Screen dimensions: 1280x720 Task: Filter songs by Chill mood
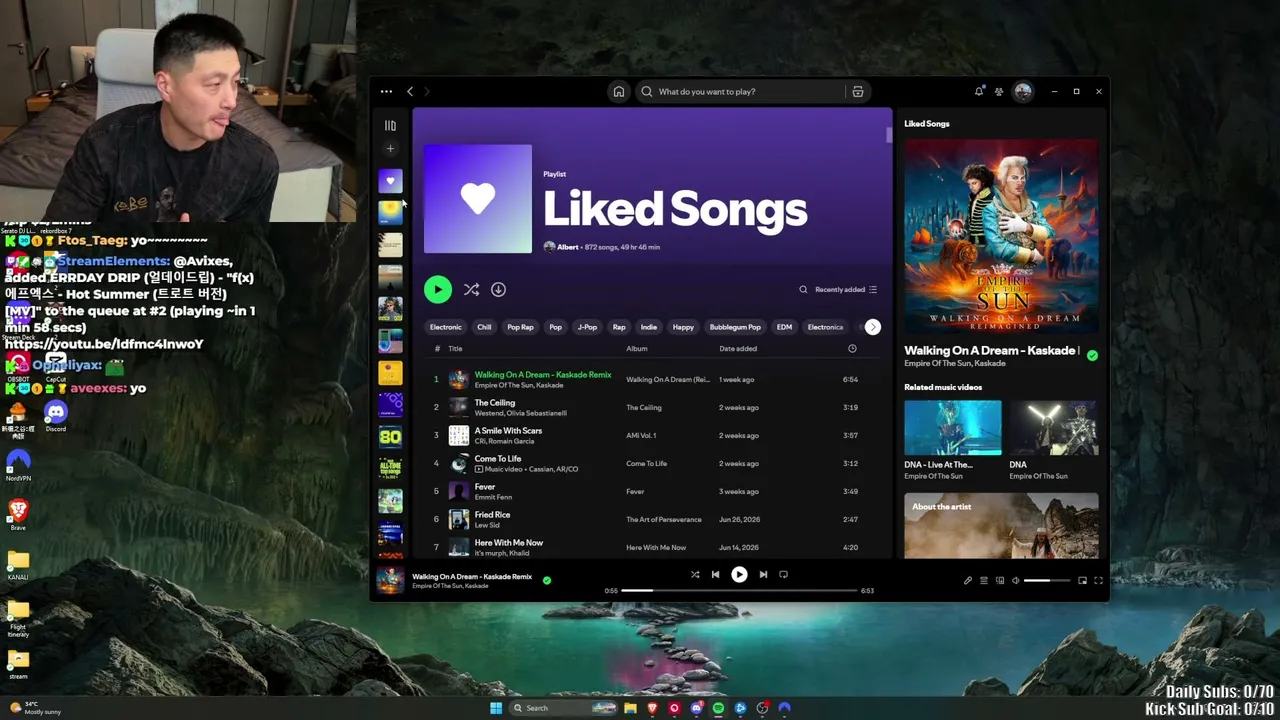pos(484,327)
